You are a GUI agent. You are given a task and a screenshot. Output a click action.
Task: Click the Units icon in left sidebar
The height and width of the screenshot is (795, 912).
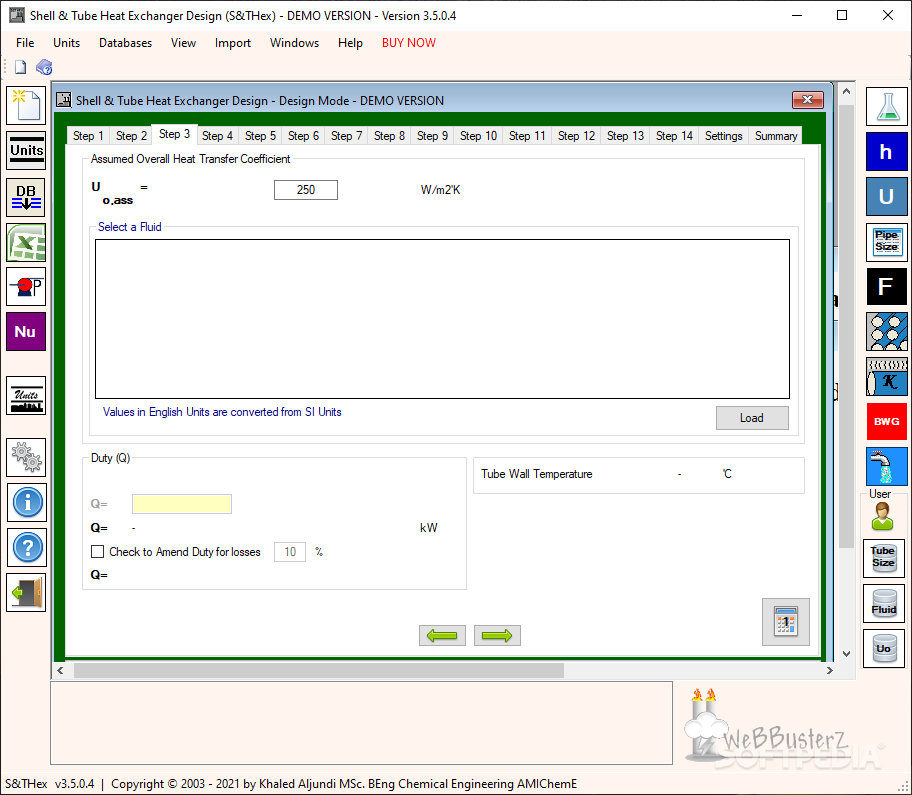(x=26, y=150)
